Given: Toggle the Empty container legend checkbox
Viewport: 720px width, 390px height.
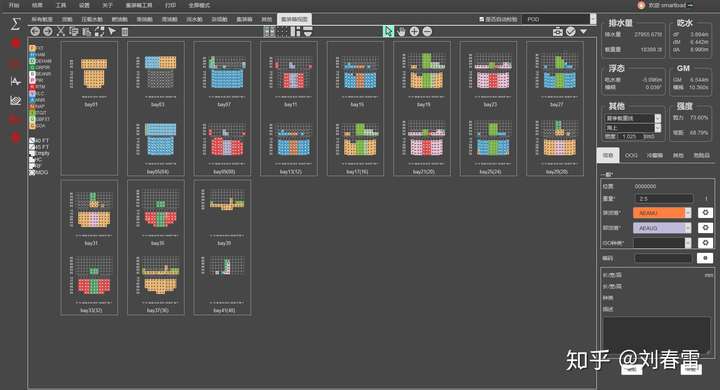Looking at the screenshot, I should coord(32,153).
